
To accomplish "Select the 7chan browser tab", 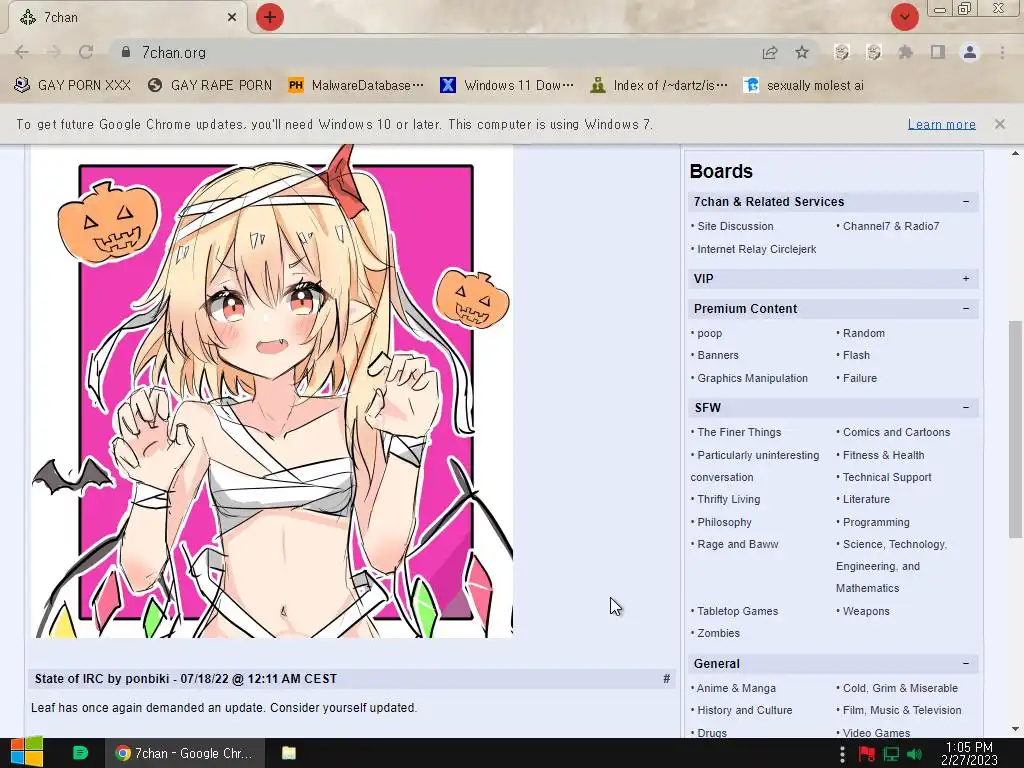I will (127, 18).
